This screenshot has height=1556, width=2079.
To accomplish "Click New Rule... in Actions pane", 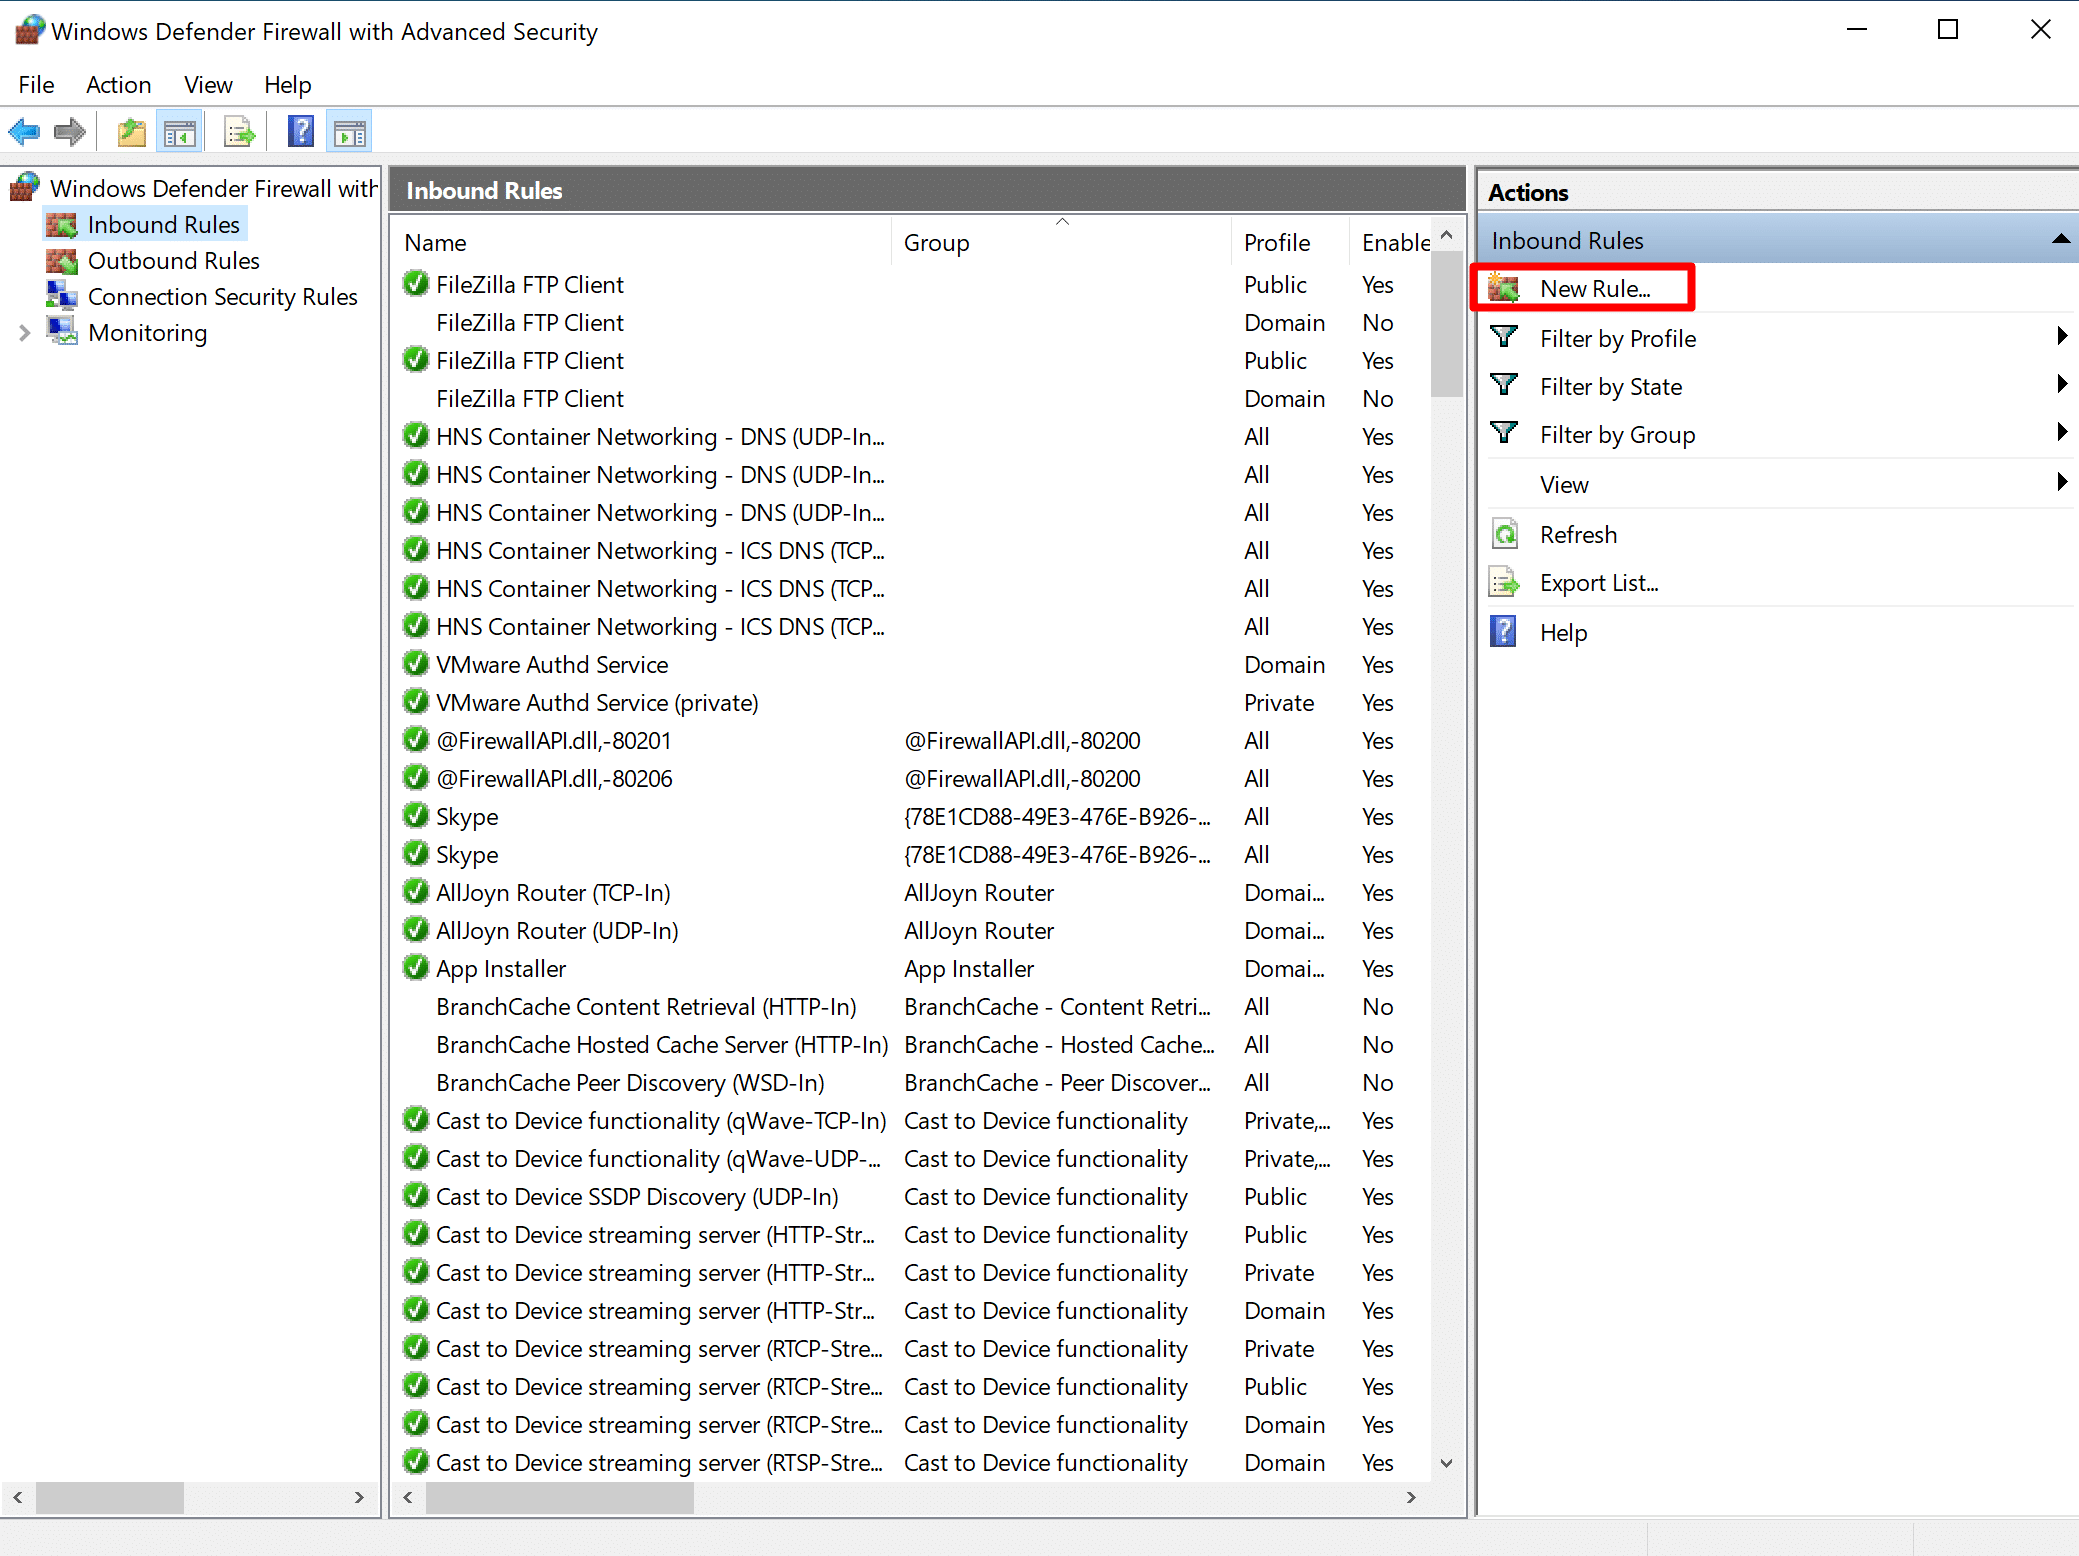I will pos(1594,289).
